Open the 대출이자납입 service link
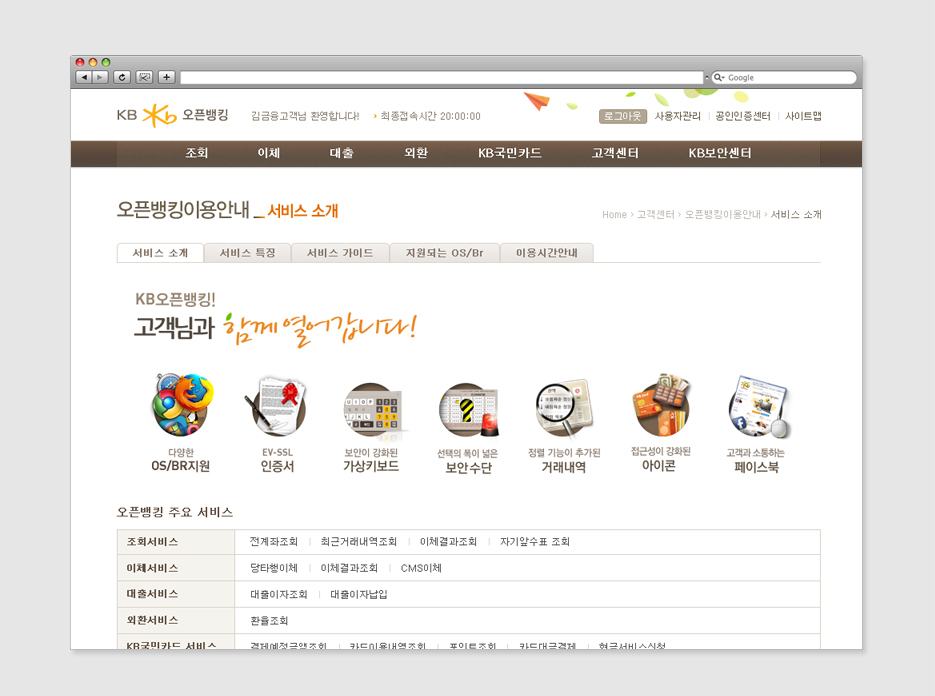This screenshot has width=935, height=696. 359,594
